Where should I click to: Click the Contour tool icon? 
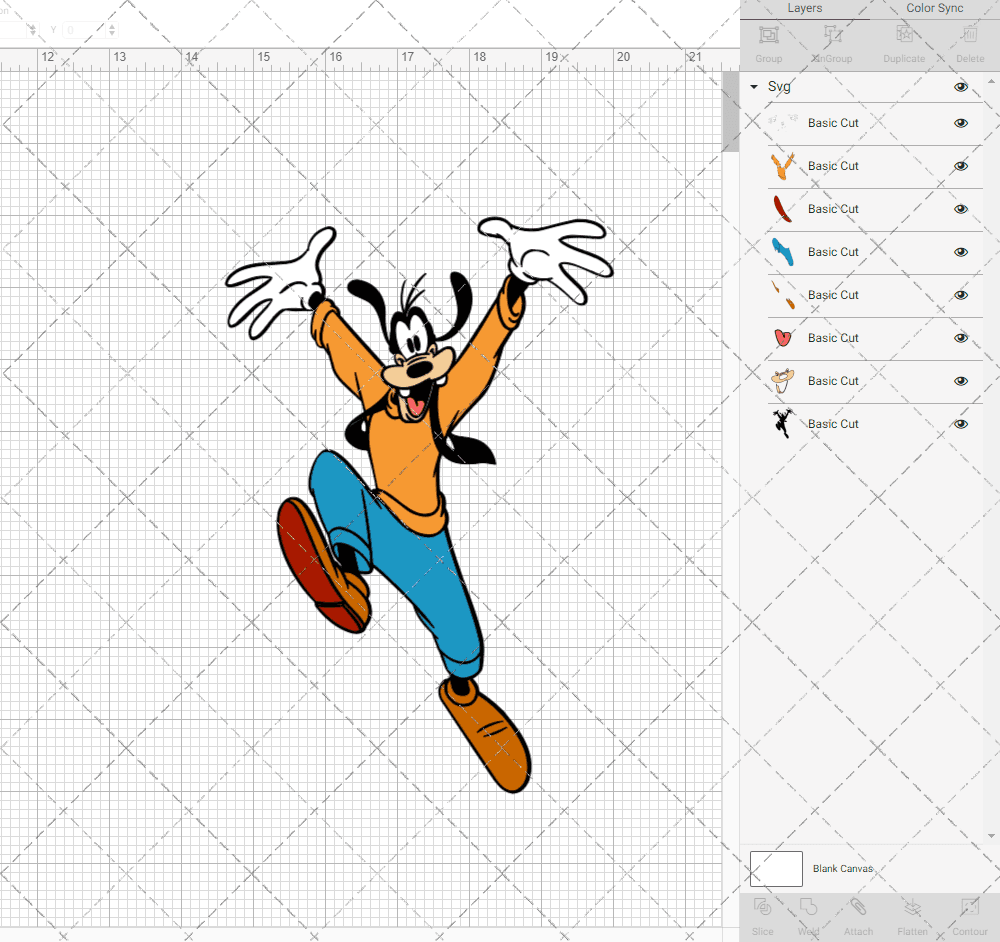pos(970,907)
